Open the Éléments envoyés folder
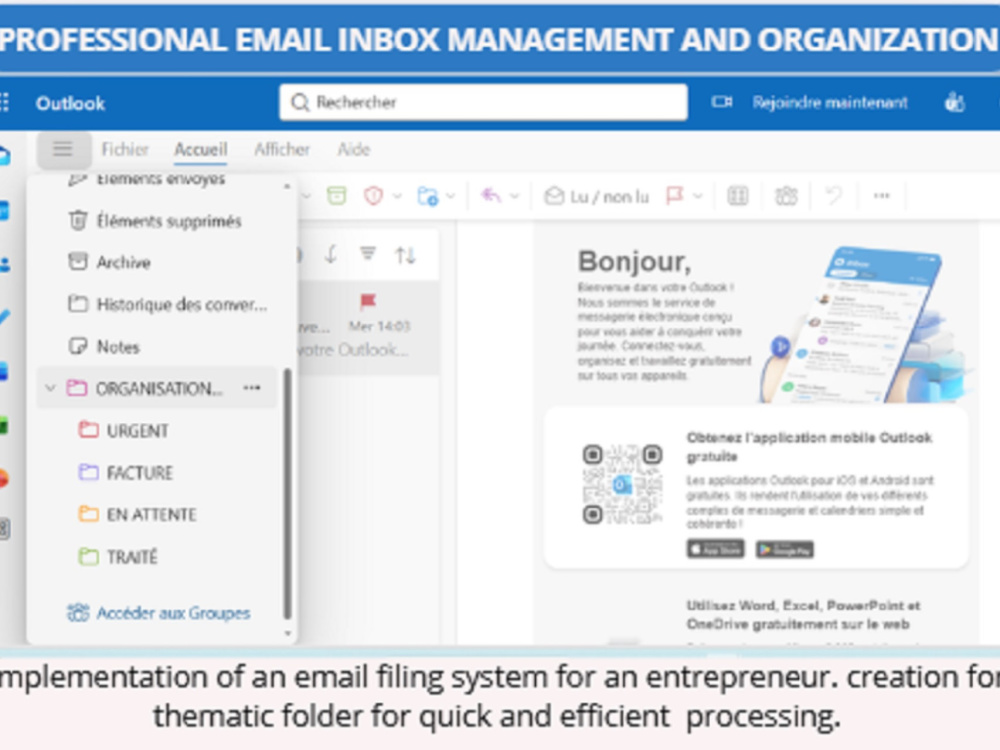1000x750 pixels. pyautogui.click(x=159, y=179)
